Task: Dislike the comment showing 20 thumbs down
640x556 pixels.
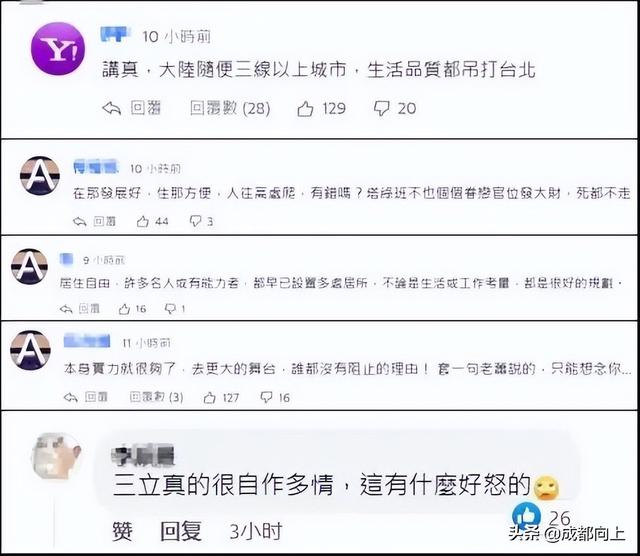Action: point(382,109)
